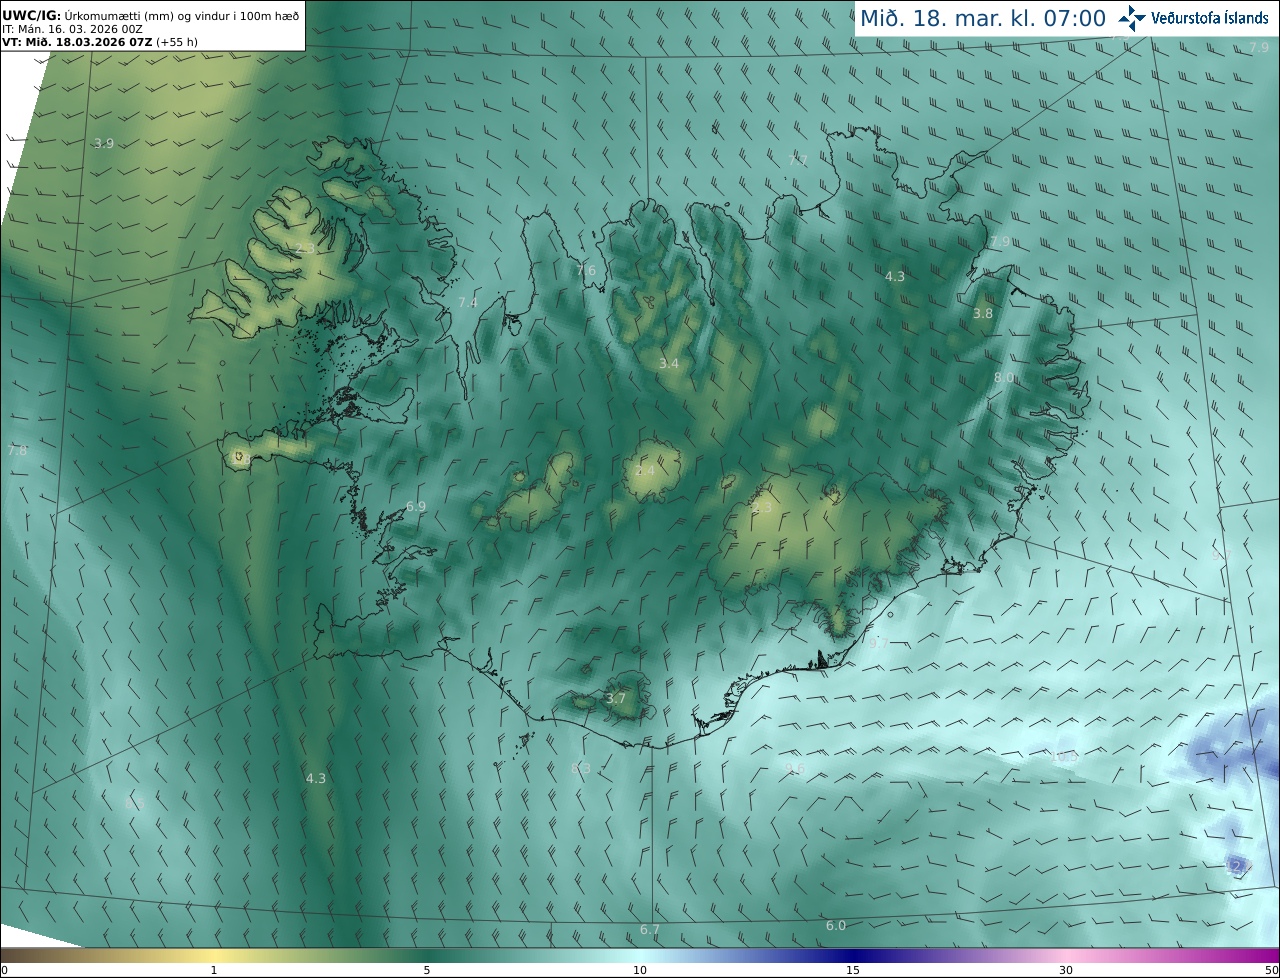This screenshot has width=1280, height=978.
Task: Click the Veðurstofa Íslands name text
Action: (x=1210, y=18)
